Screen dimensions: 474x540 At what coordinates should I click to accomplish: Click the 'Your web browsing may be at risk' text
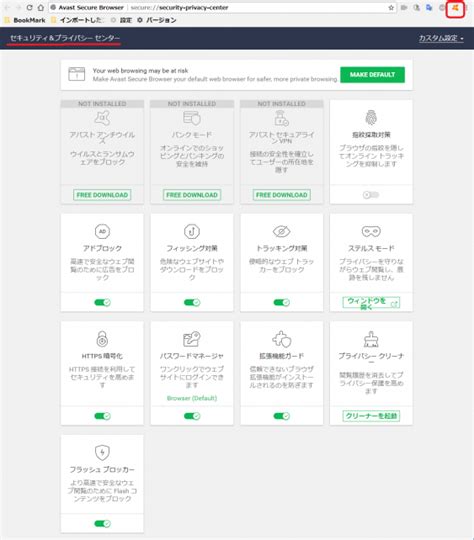click(x=140, y=71)
